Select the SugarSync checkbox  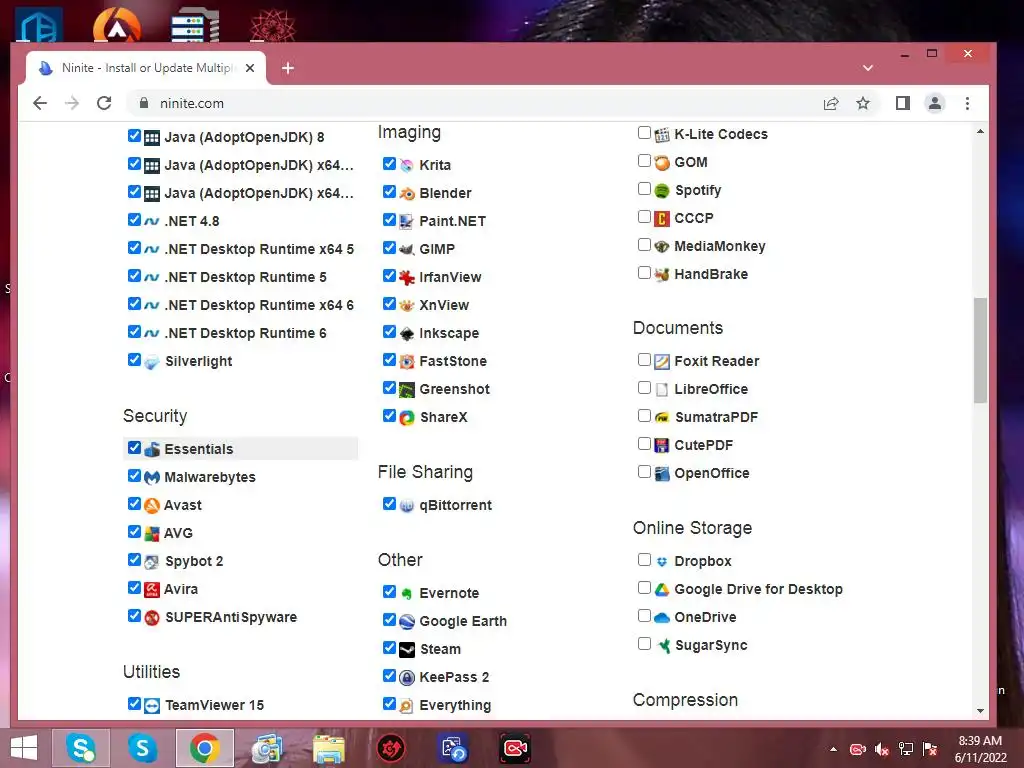[644, 644]
